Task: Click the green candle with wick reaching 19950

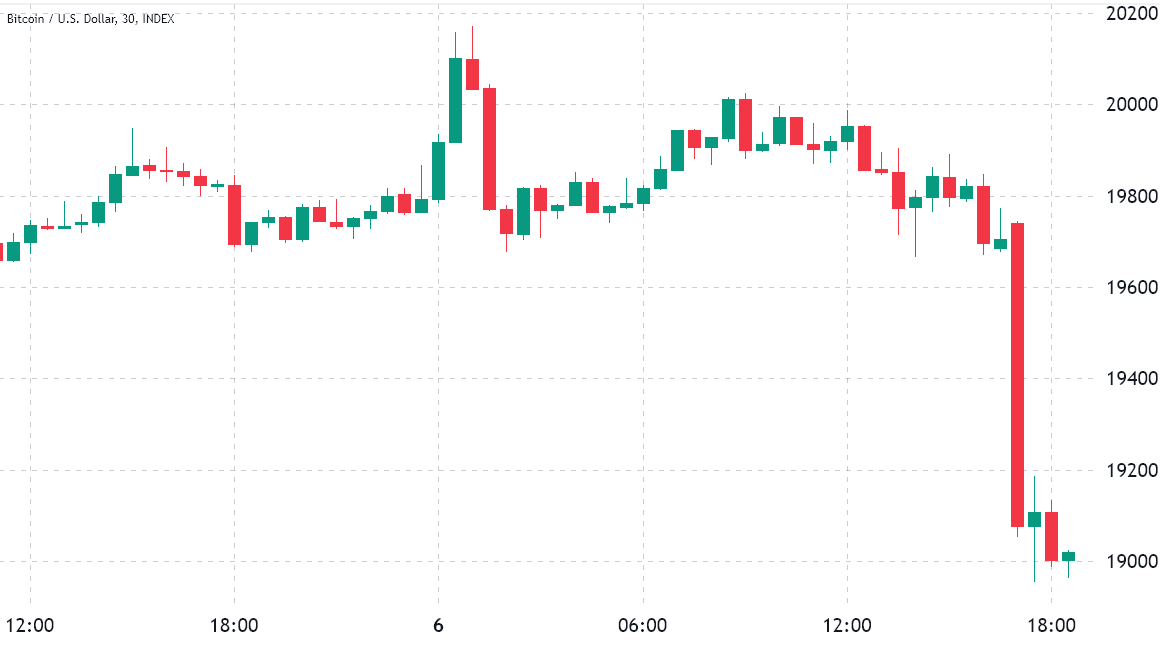Action: tap(132, 170)
